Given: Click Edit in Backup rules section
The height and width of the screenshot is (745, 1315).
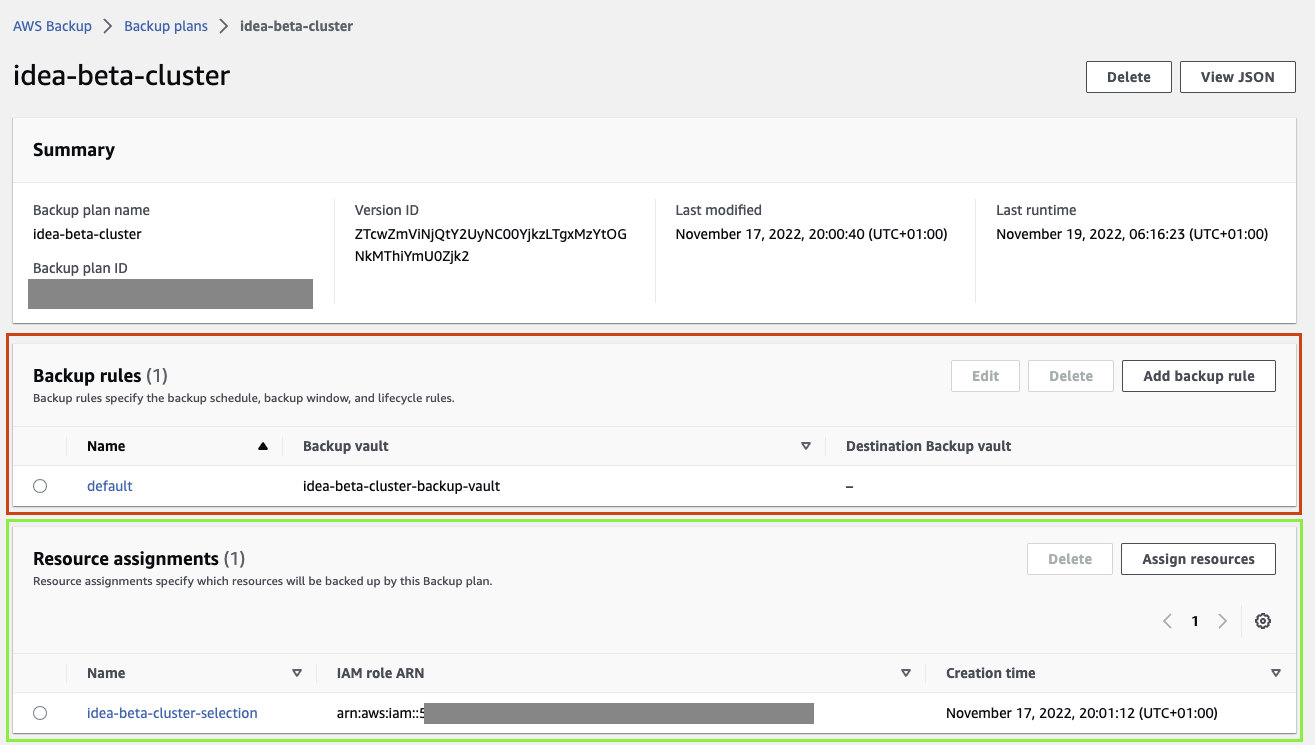Looking at the screenshot, I should coord(985,376).
